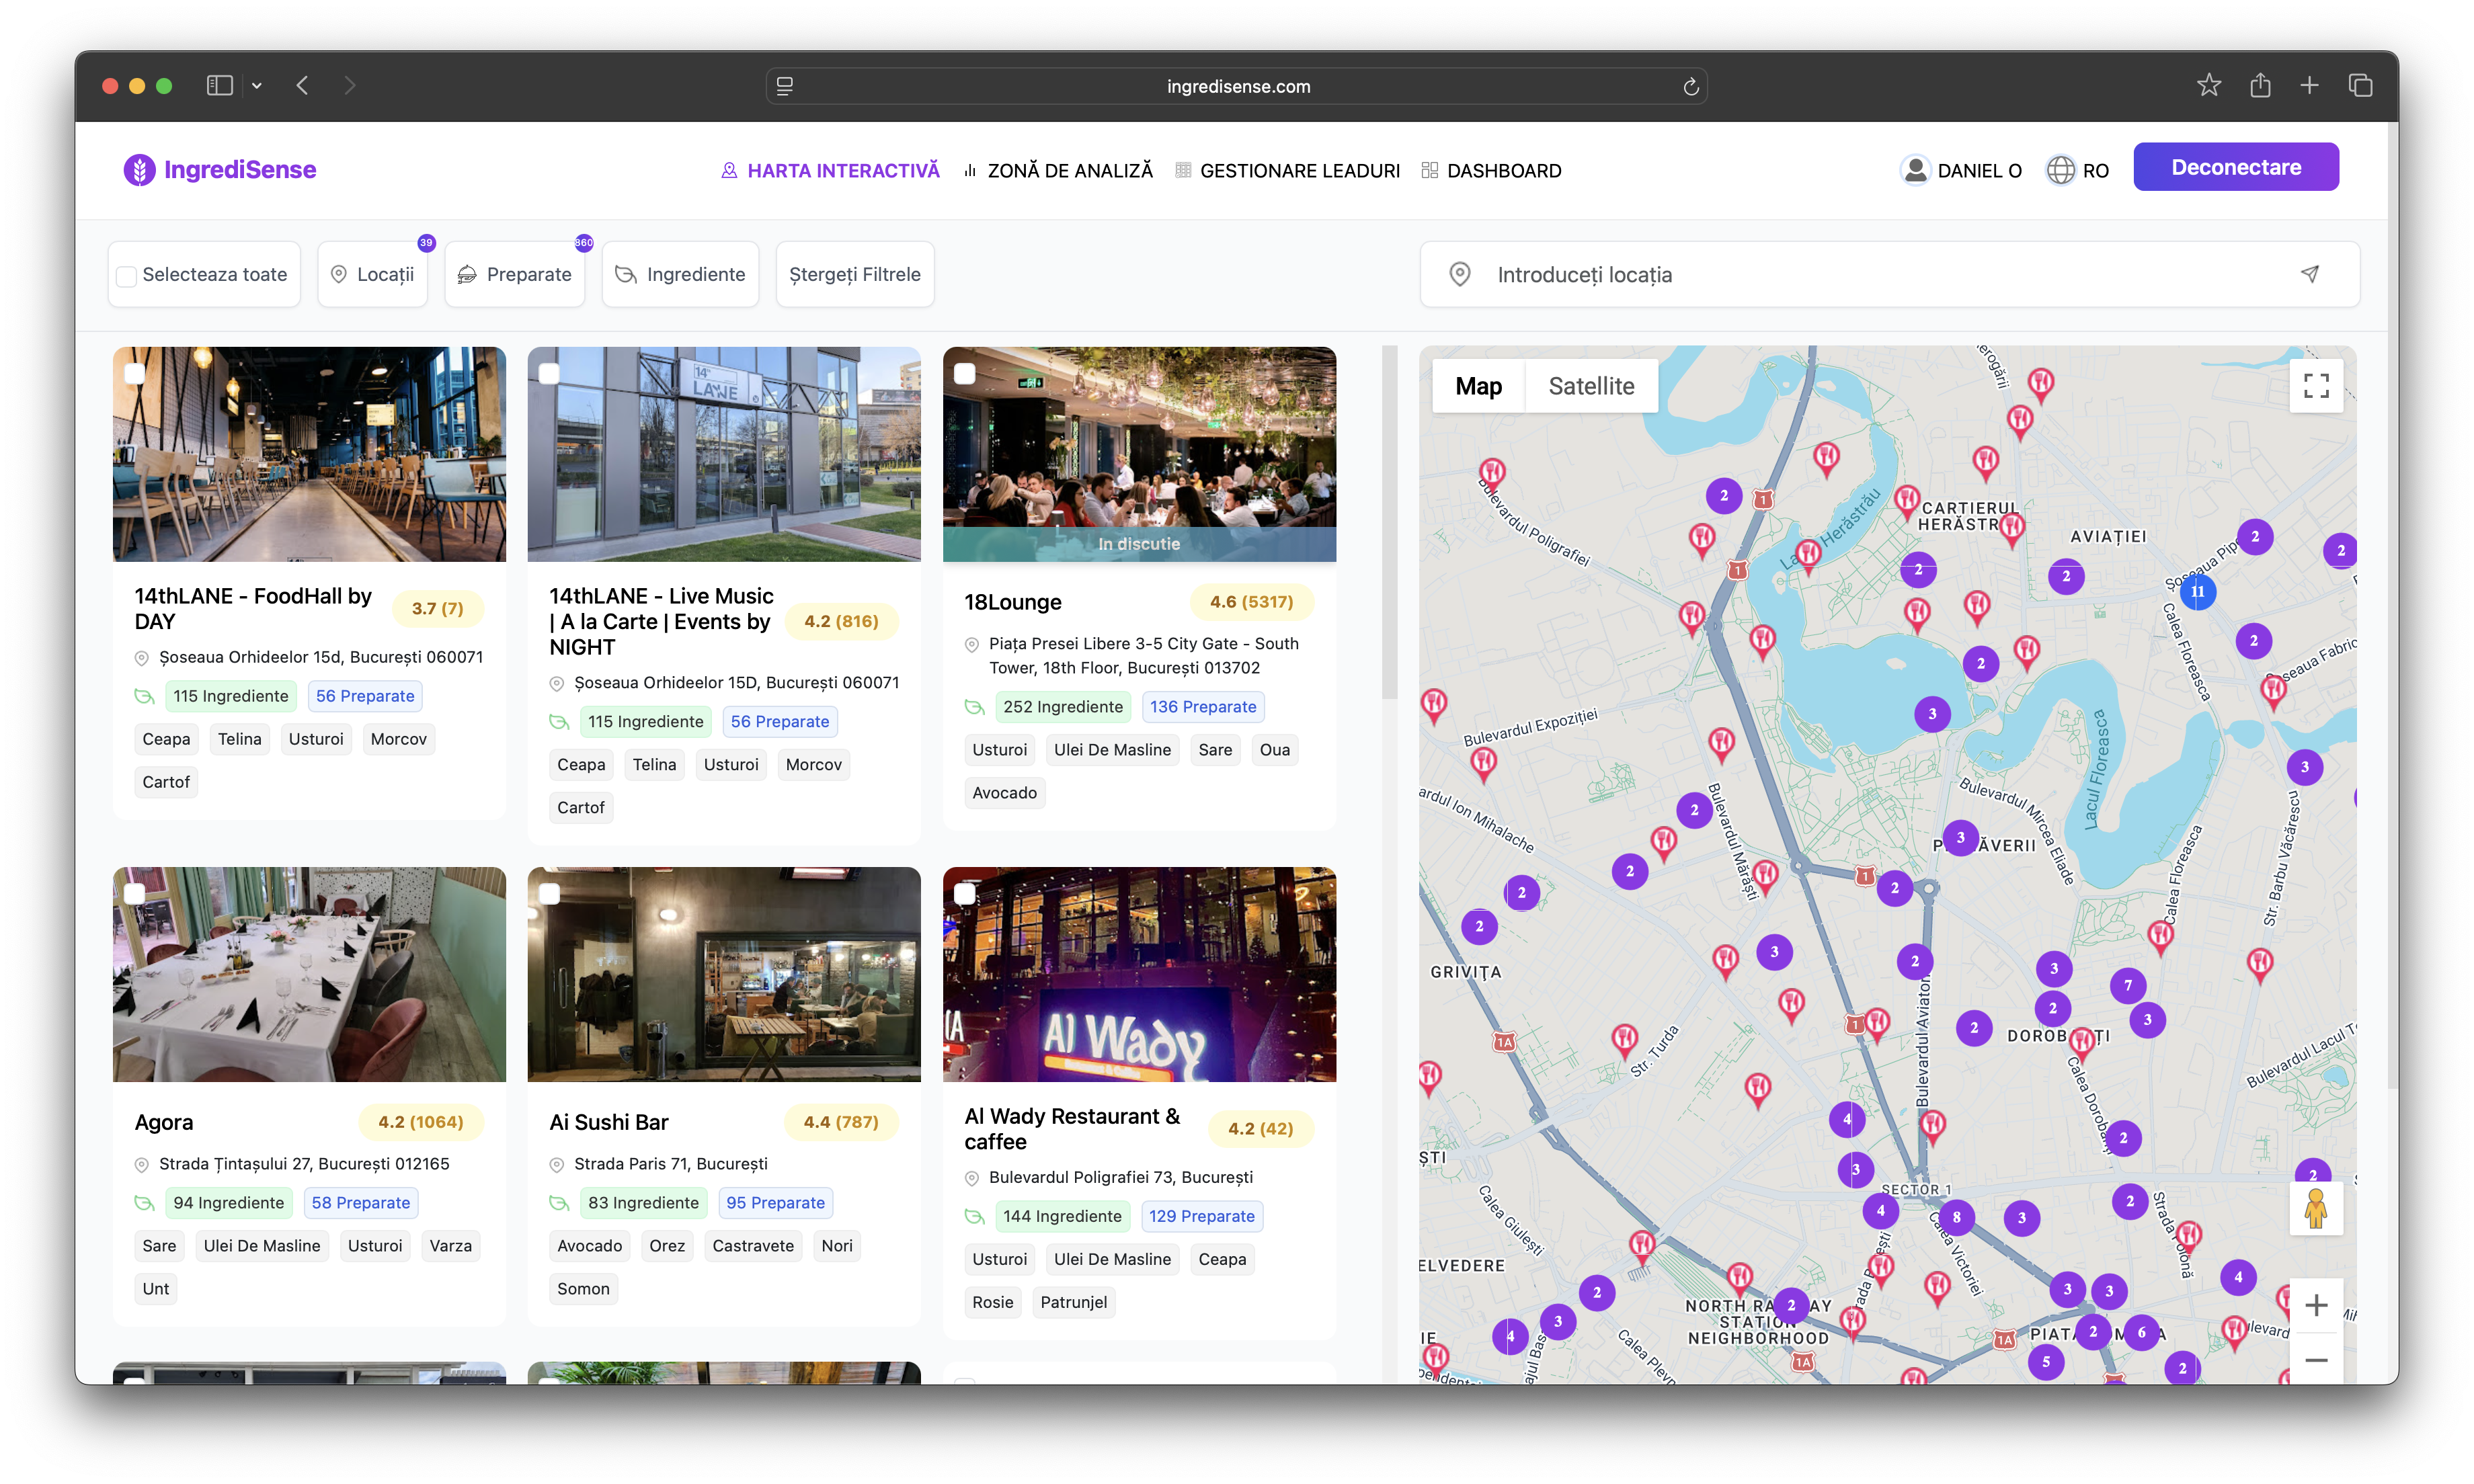Click the page settings icon in address bar
The image size is (2474, 1484).
(x=785, y=87)
